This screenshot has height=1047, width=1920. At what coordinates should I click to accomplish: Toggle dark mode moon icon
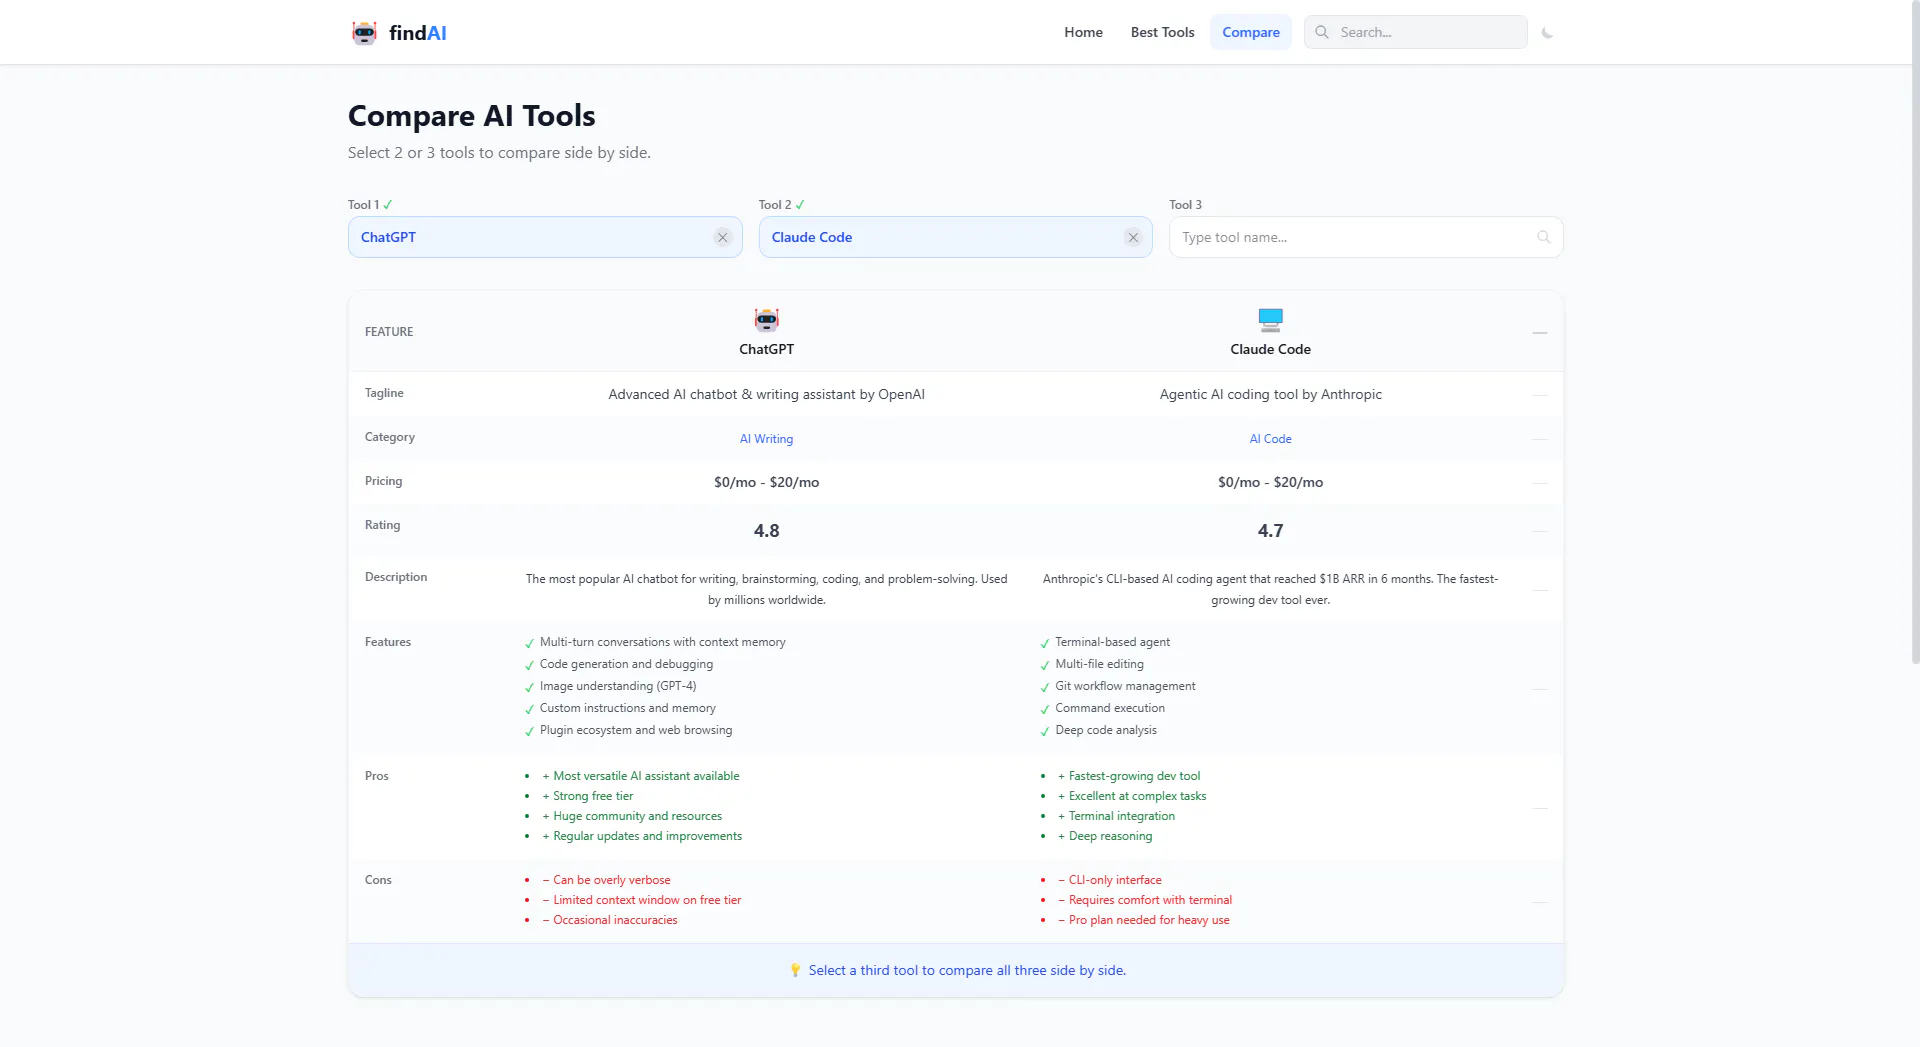[x=1547, y=33]
